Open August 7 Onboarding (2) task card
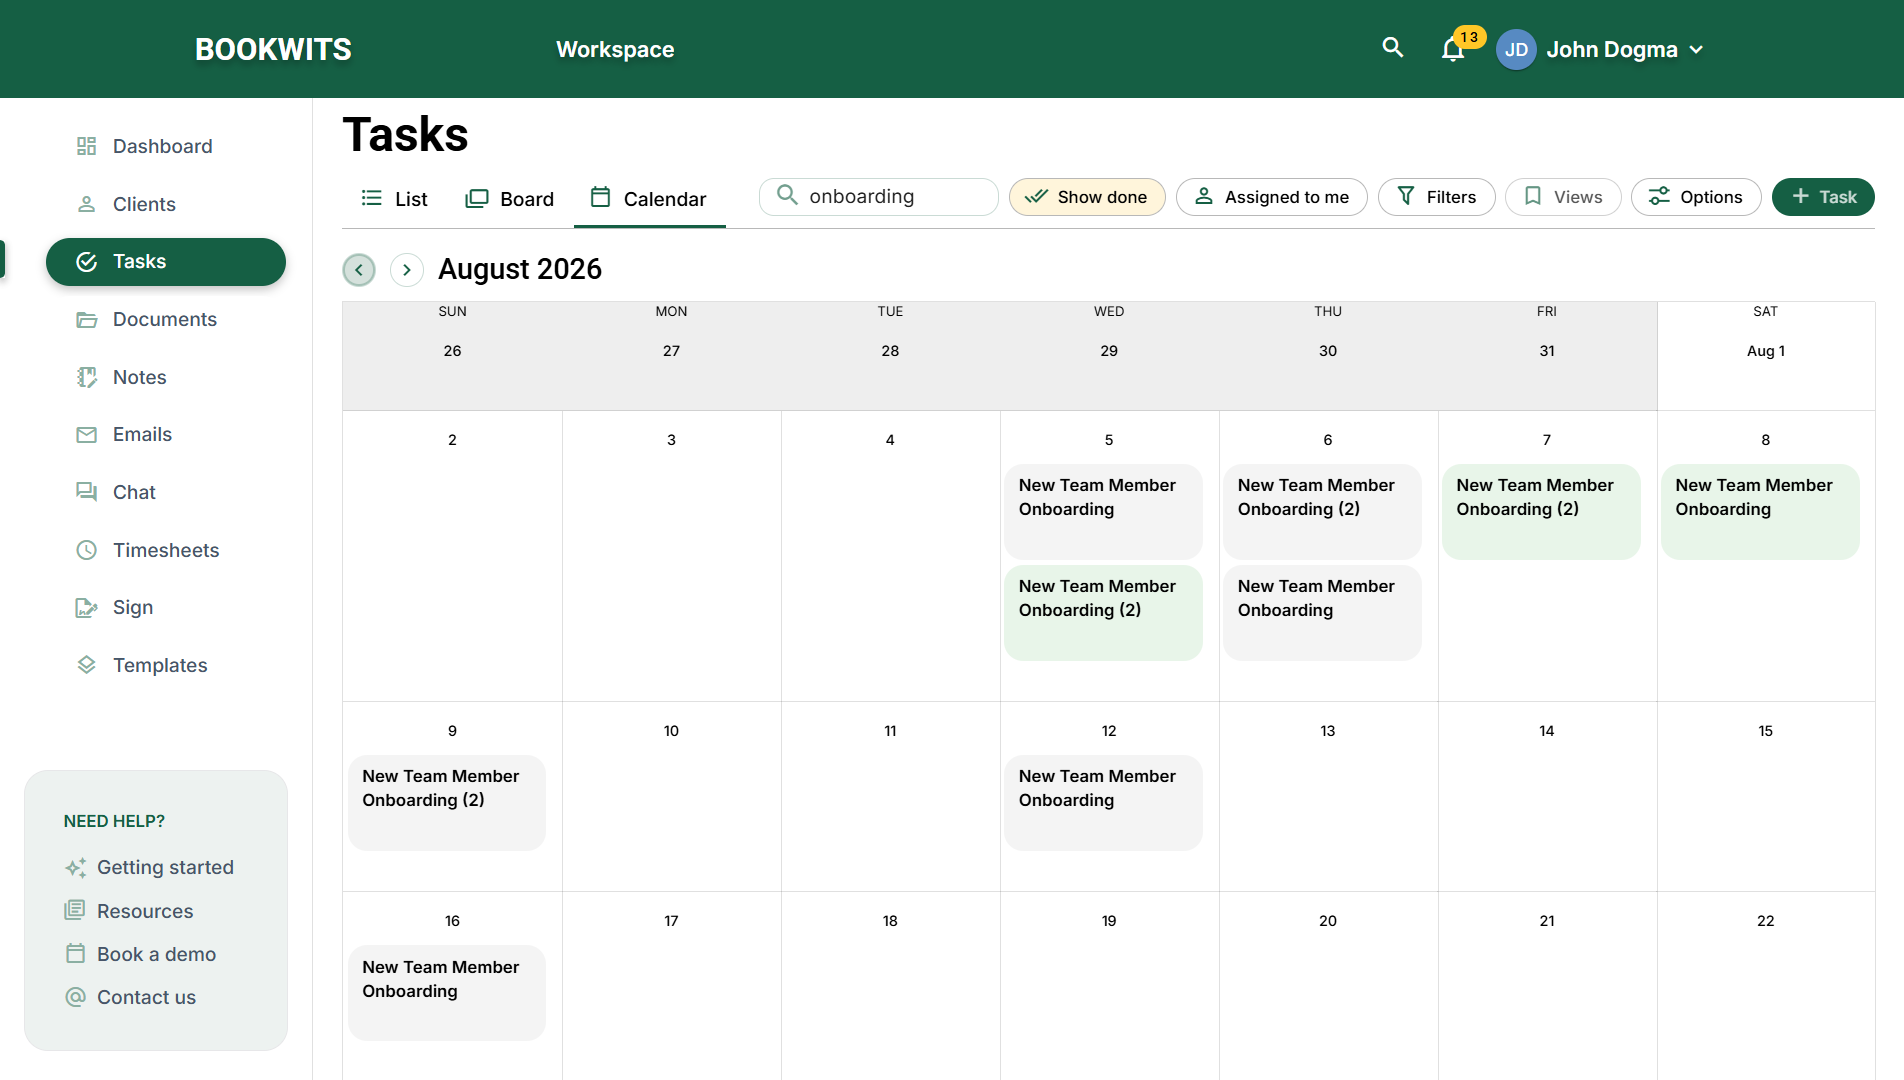 click(x=1541, y=511)
